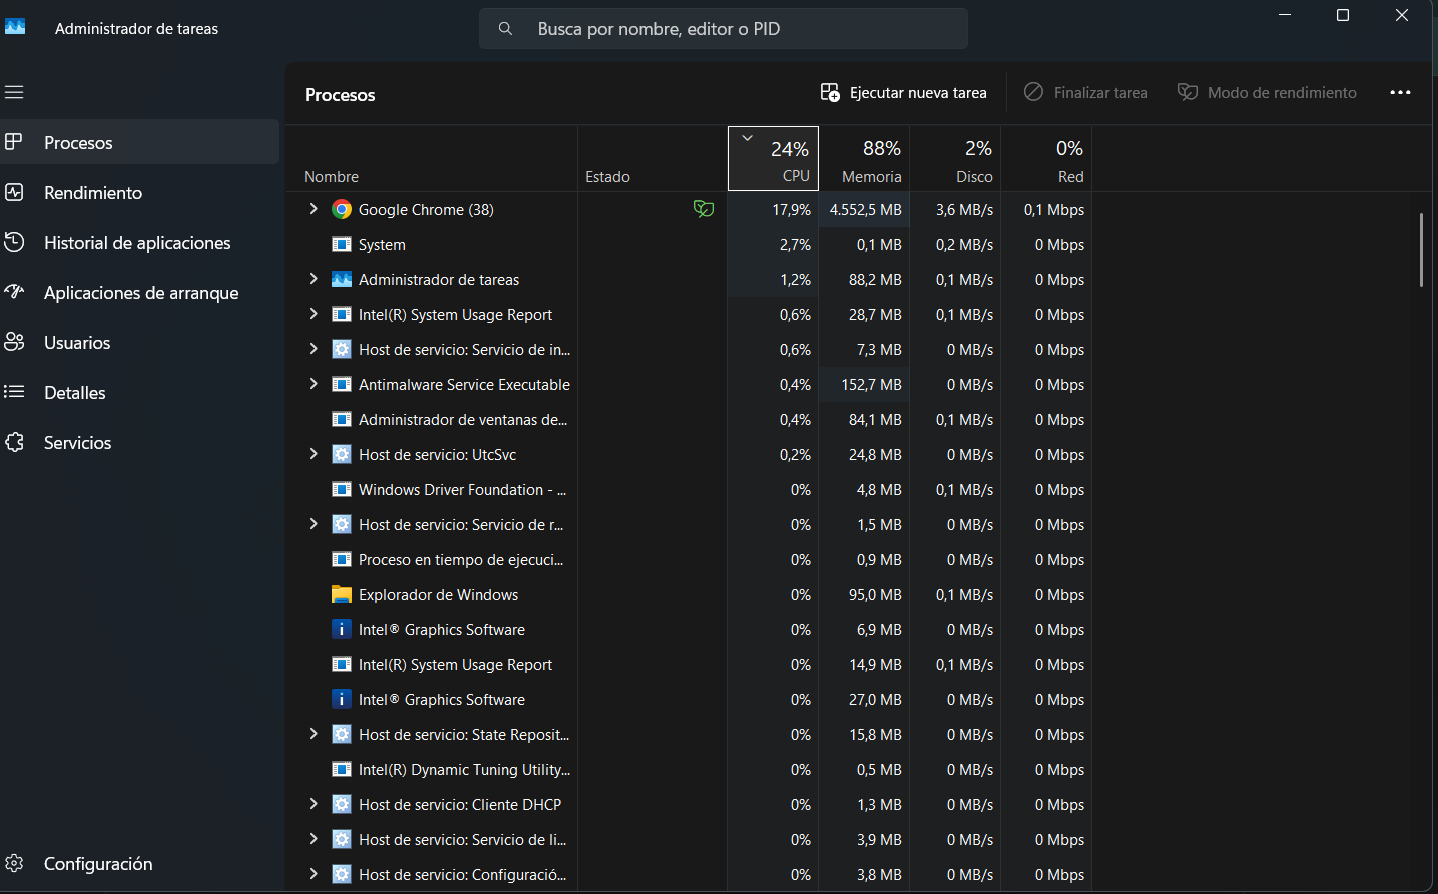
Task: Expand the first Intel(R) System Usage Report row
Action: (x=313, y=314)
